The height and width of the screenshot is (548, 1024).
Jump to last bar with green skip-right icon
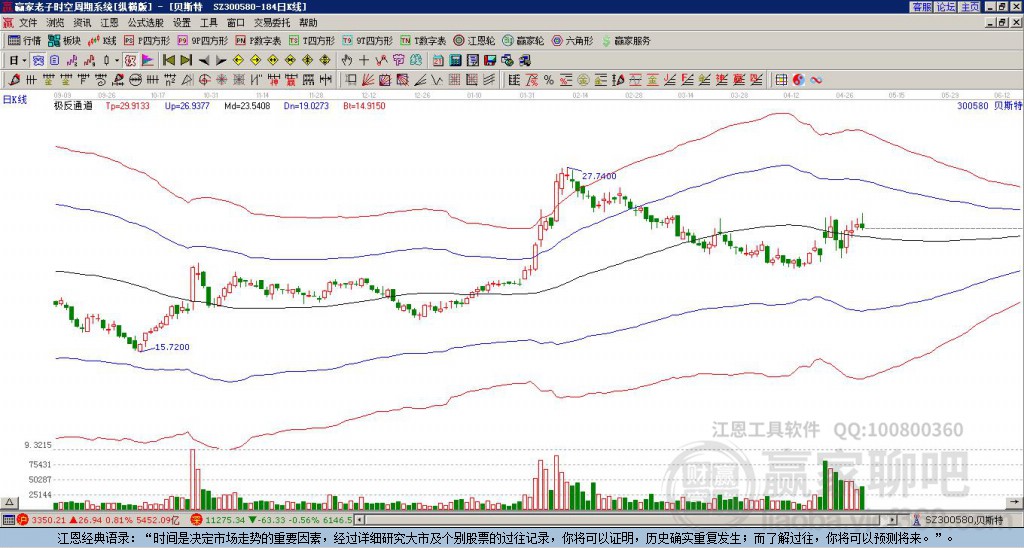coord(186,60)
